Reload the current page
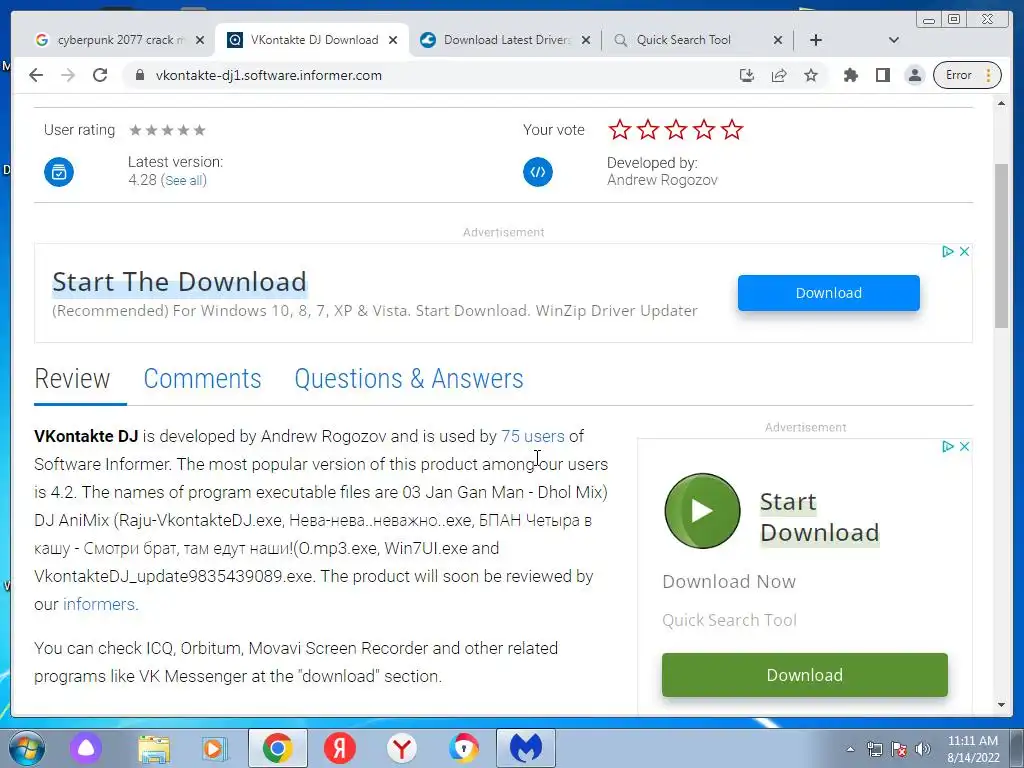1024x768 pixels. coord(100,75)
